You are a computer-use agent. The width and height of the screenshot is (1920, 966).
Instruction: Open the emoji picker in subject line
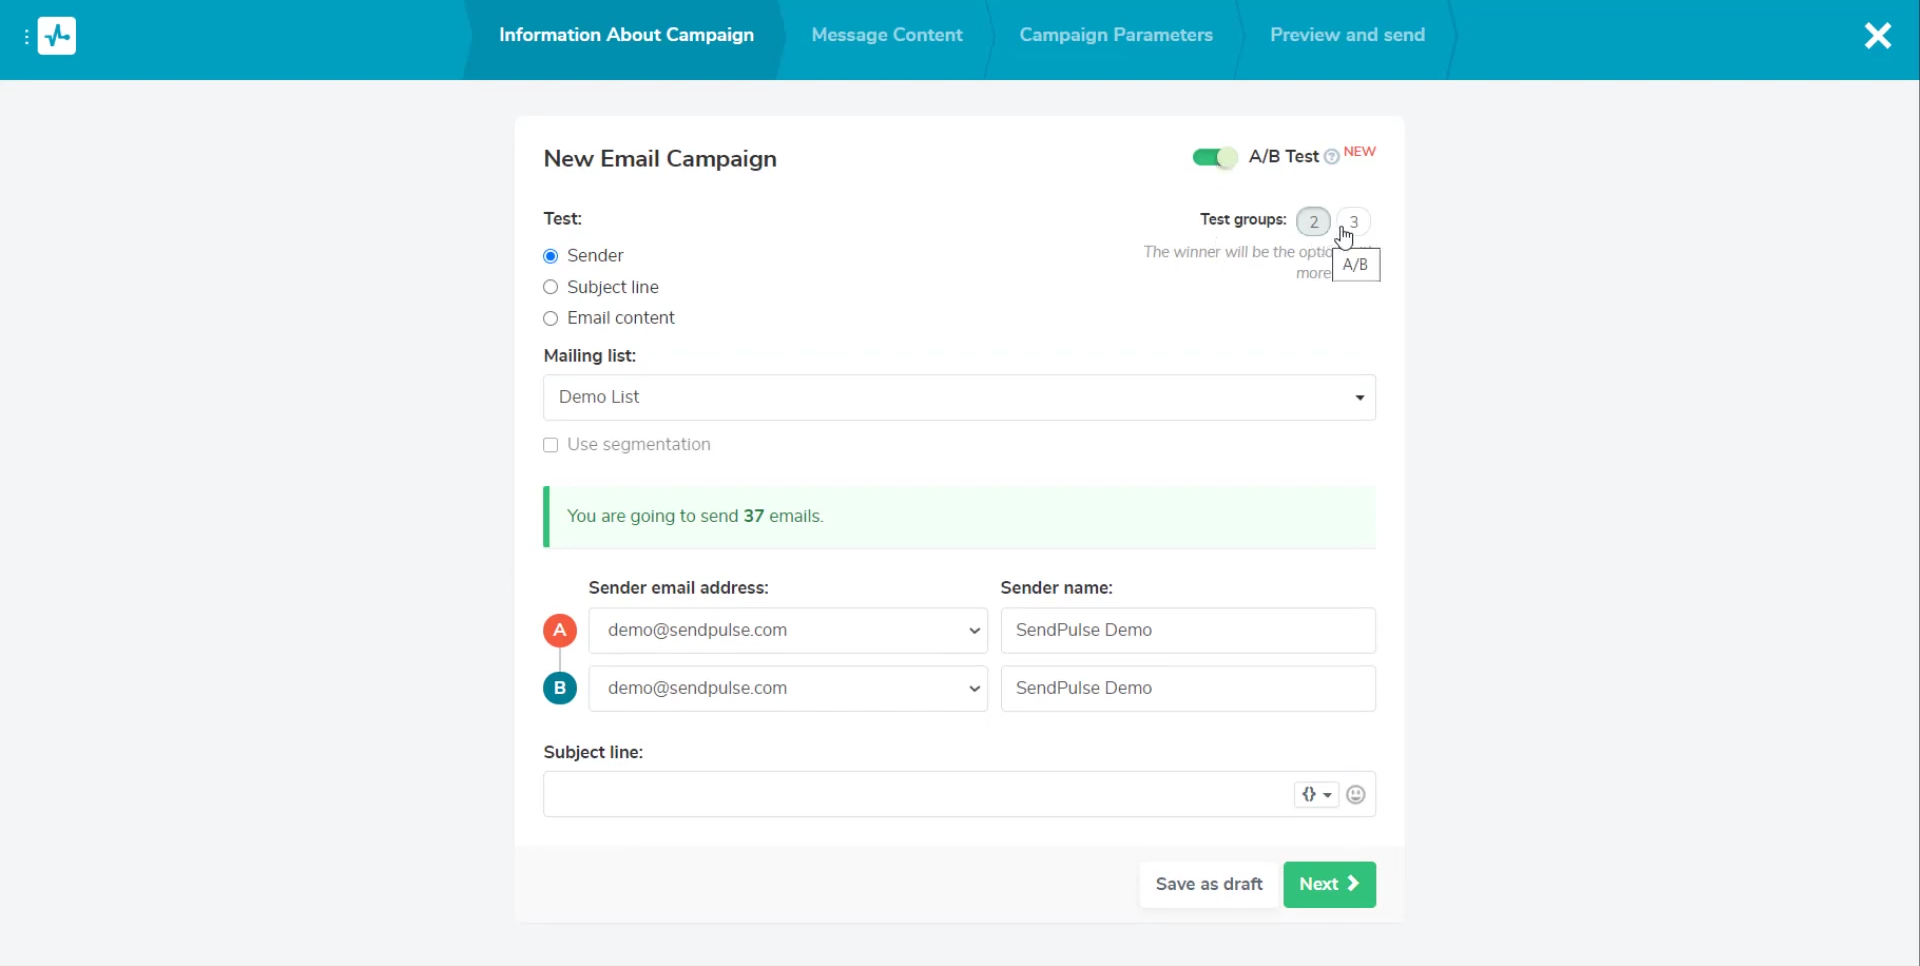pos(1356,795)
